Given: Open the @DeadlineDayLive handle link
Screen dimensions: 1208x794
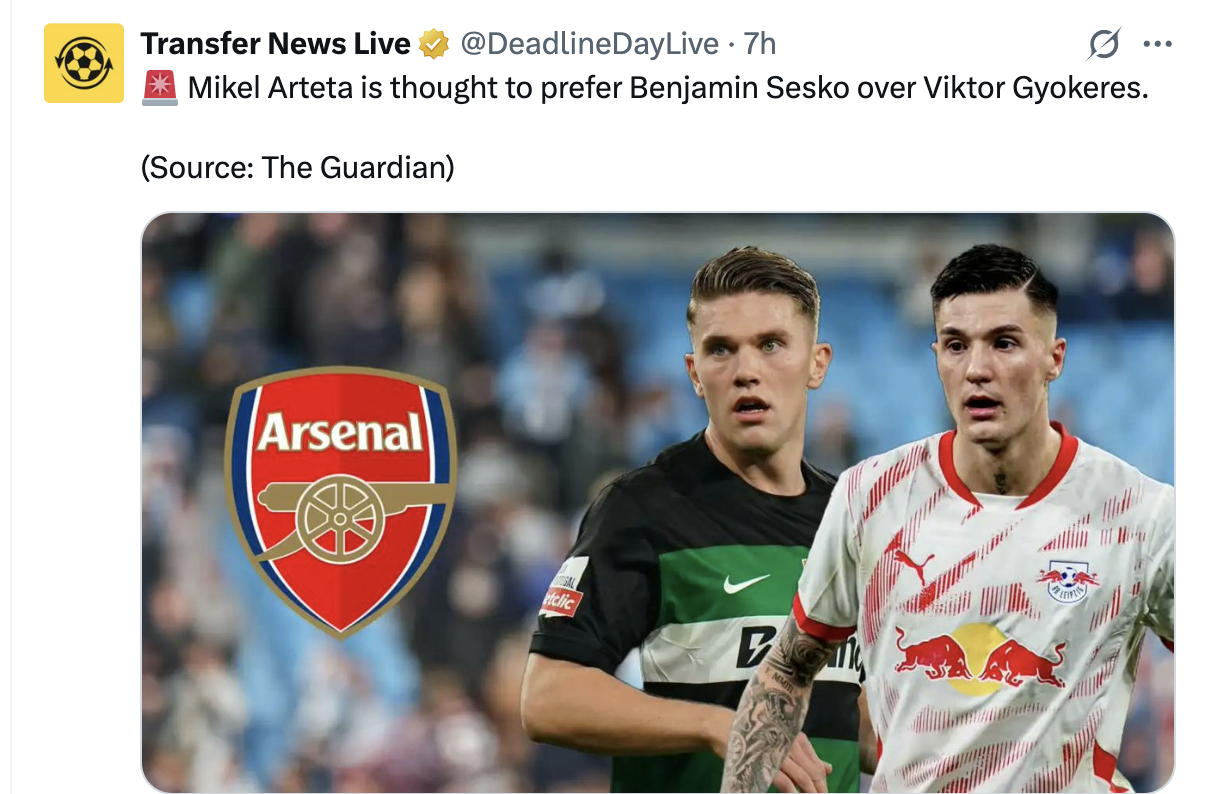Looking at the screenshot, I should tap(589, 44).
